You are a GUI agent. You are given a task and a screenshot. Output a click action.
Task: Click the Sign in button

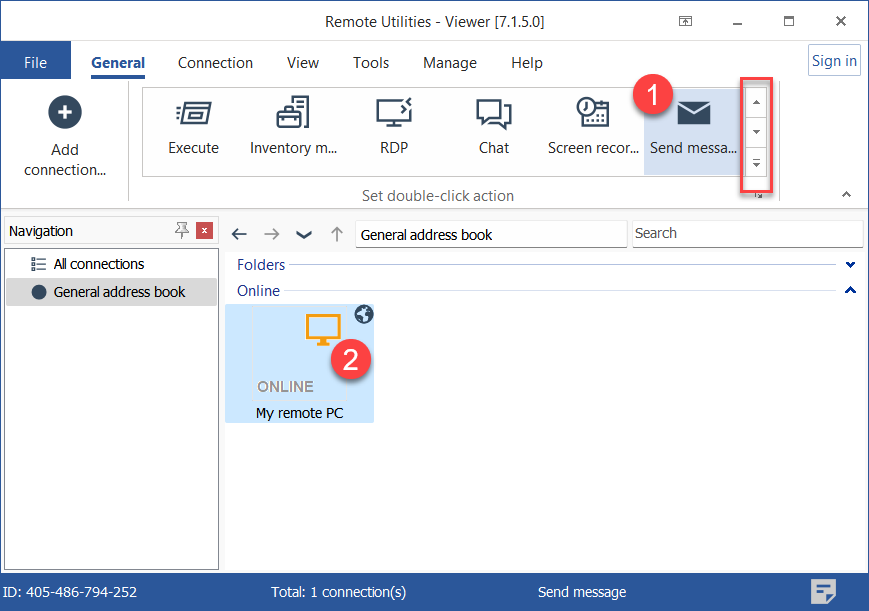(x=833, y=60)
